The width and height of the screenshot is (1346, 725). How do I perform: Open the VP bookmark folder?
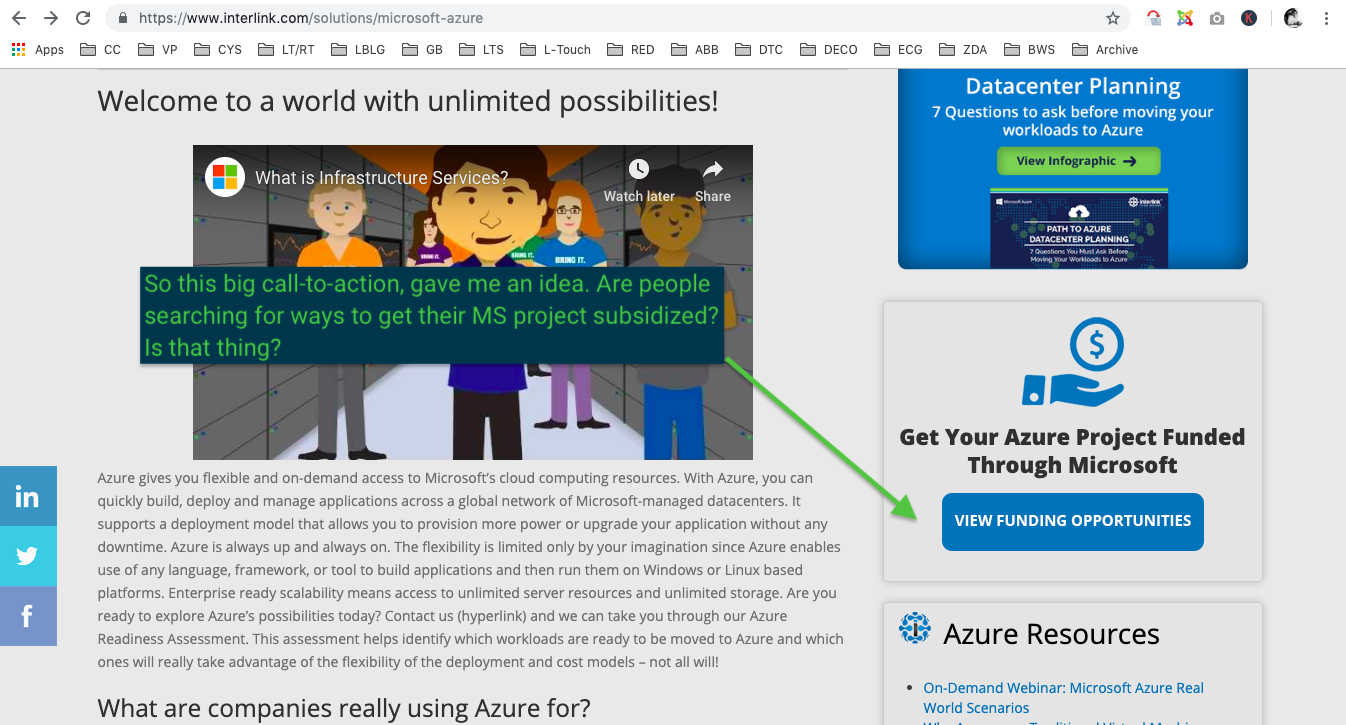tap(157, 49)
